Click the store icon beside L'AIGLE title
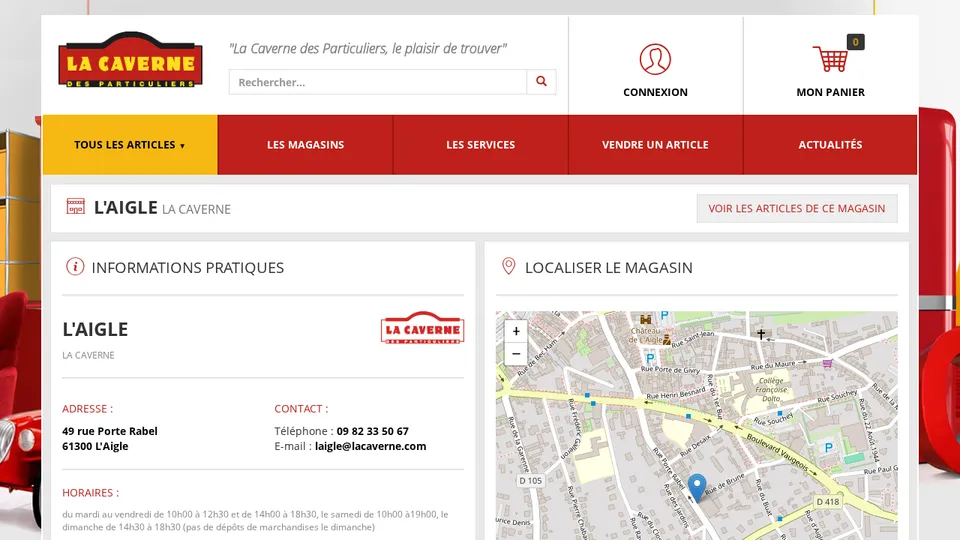This screenshot has width=960, height=540. pos(76,206)
